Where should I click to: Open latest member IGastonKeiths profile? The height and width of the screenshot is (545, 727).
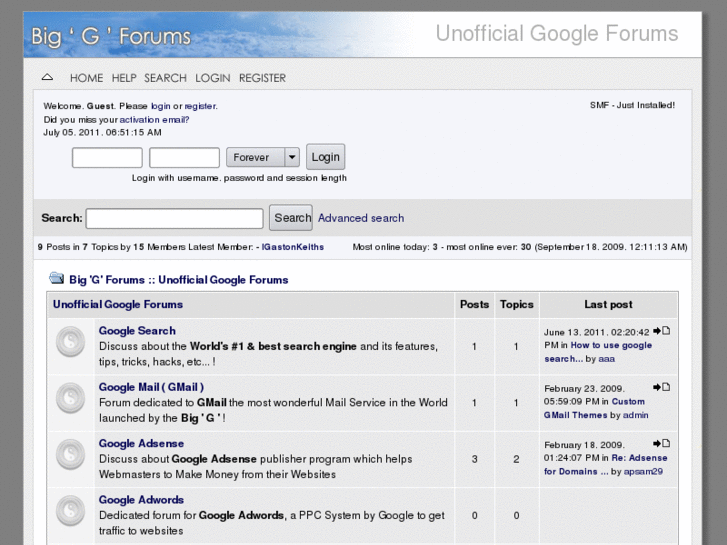tap(293, 247)
